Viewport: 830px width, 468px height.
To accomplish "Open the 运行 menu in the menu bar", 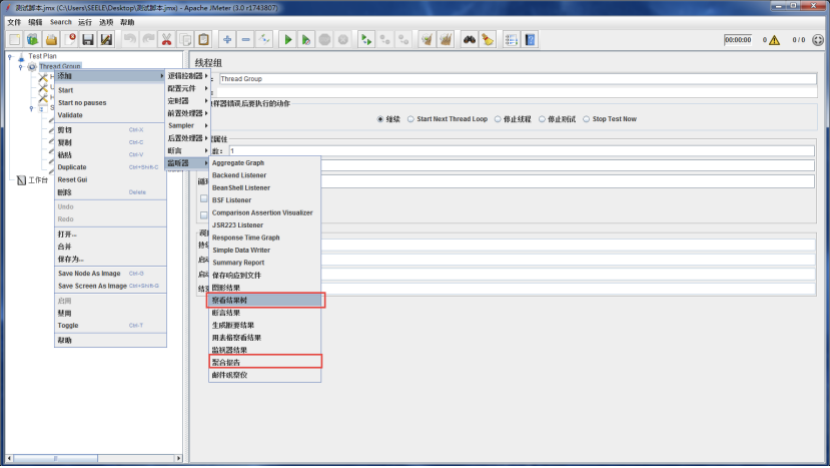I will (85, 22).
